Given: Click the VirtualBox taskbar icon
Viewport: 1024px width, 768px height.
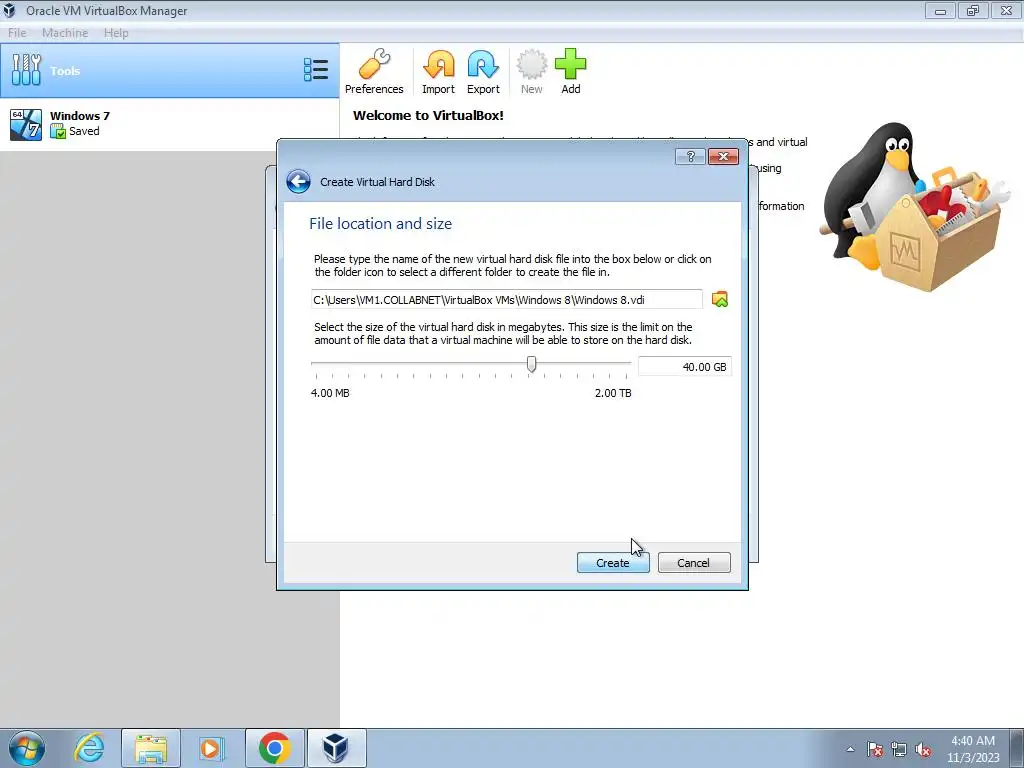Looking at the screenshot, I should coord(336,748).
